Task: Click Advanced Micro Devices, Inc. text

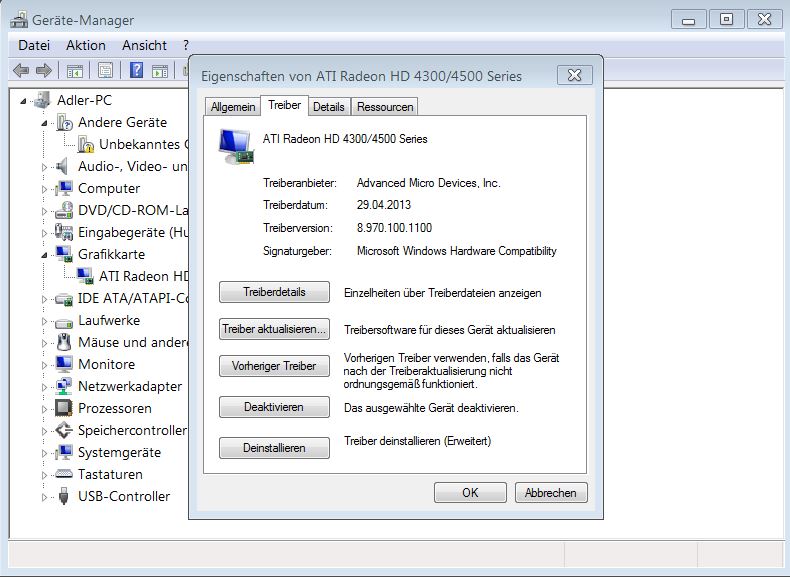Action: tap(428, 183)
